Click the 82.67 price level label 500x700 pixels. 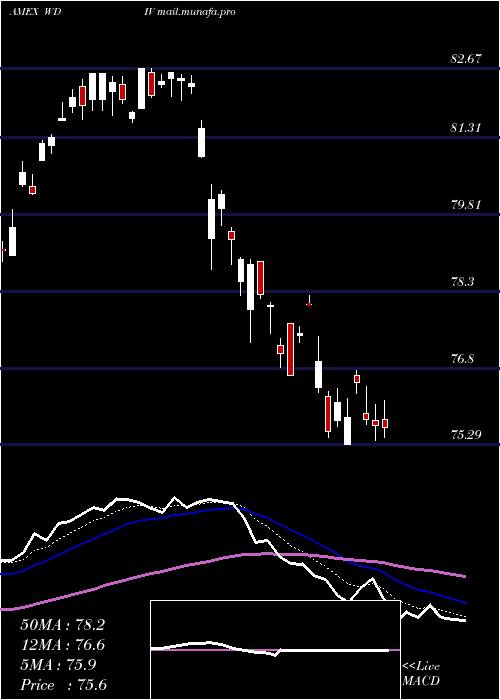click(x=466, y=58)
